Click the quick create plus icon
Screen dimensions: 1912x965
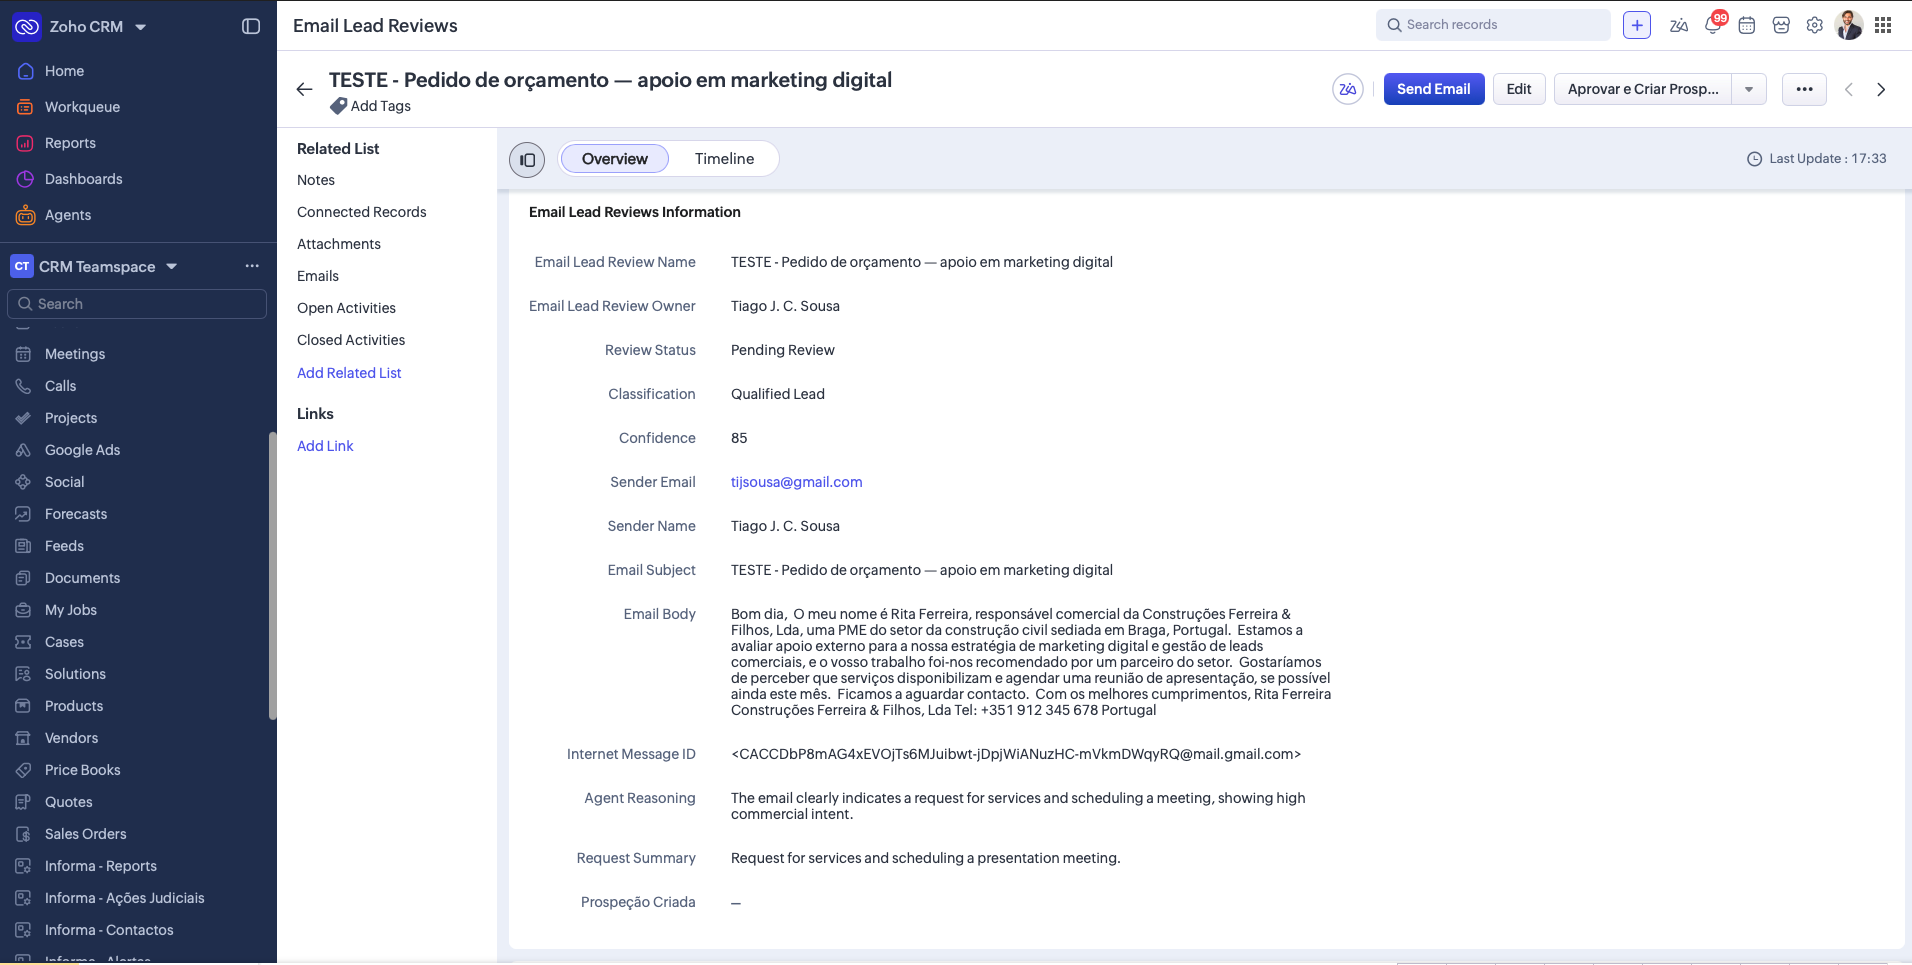[1637, 25]
